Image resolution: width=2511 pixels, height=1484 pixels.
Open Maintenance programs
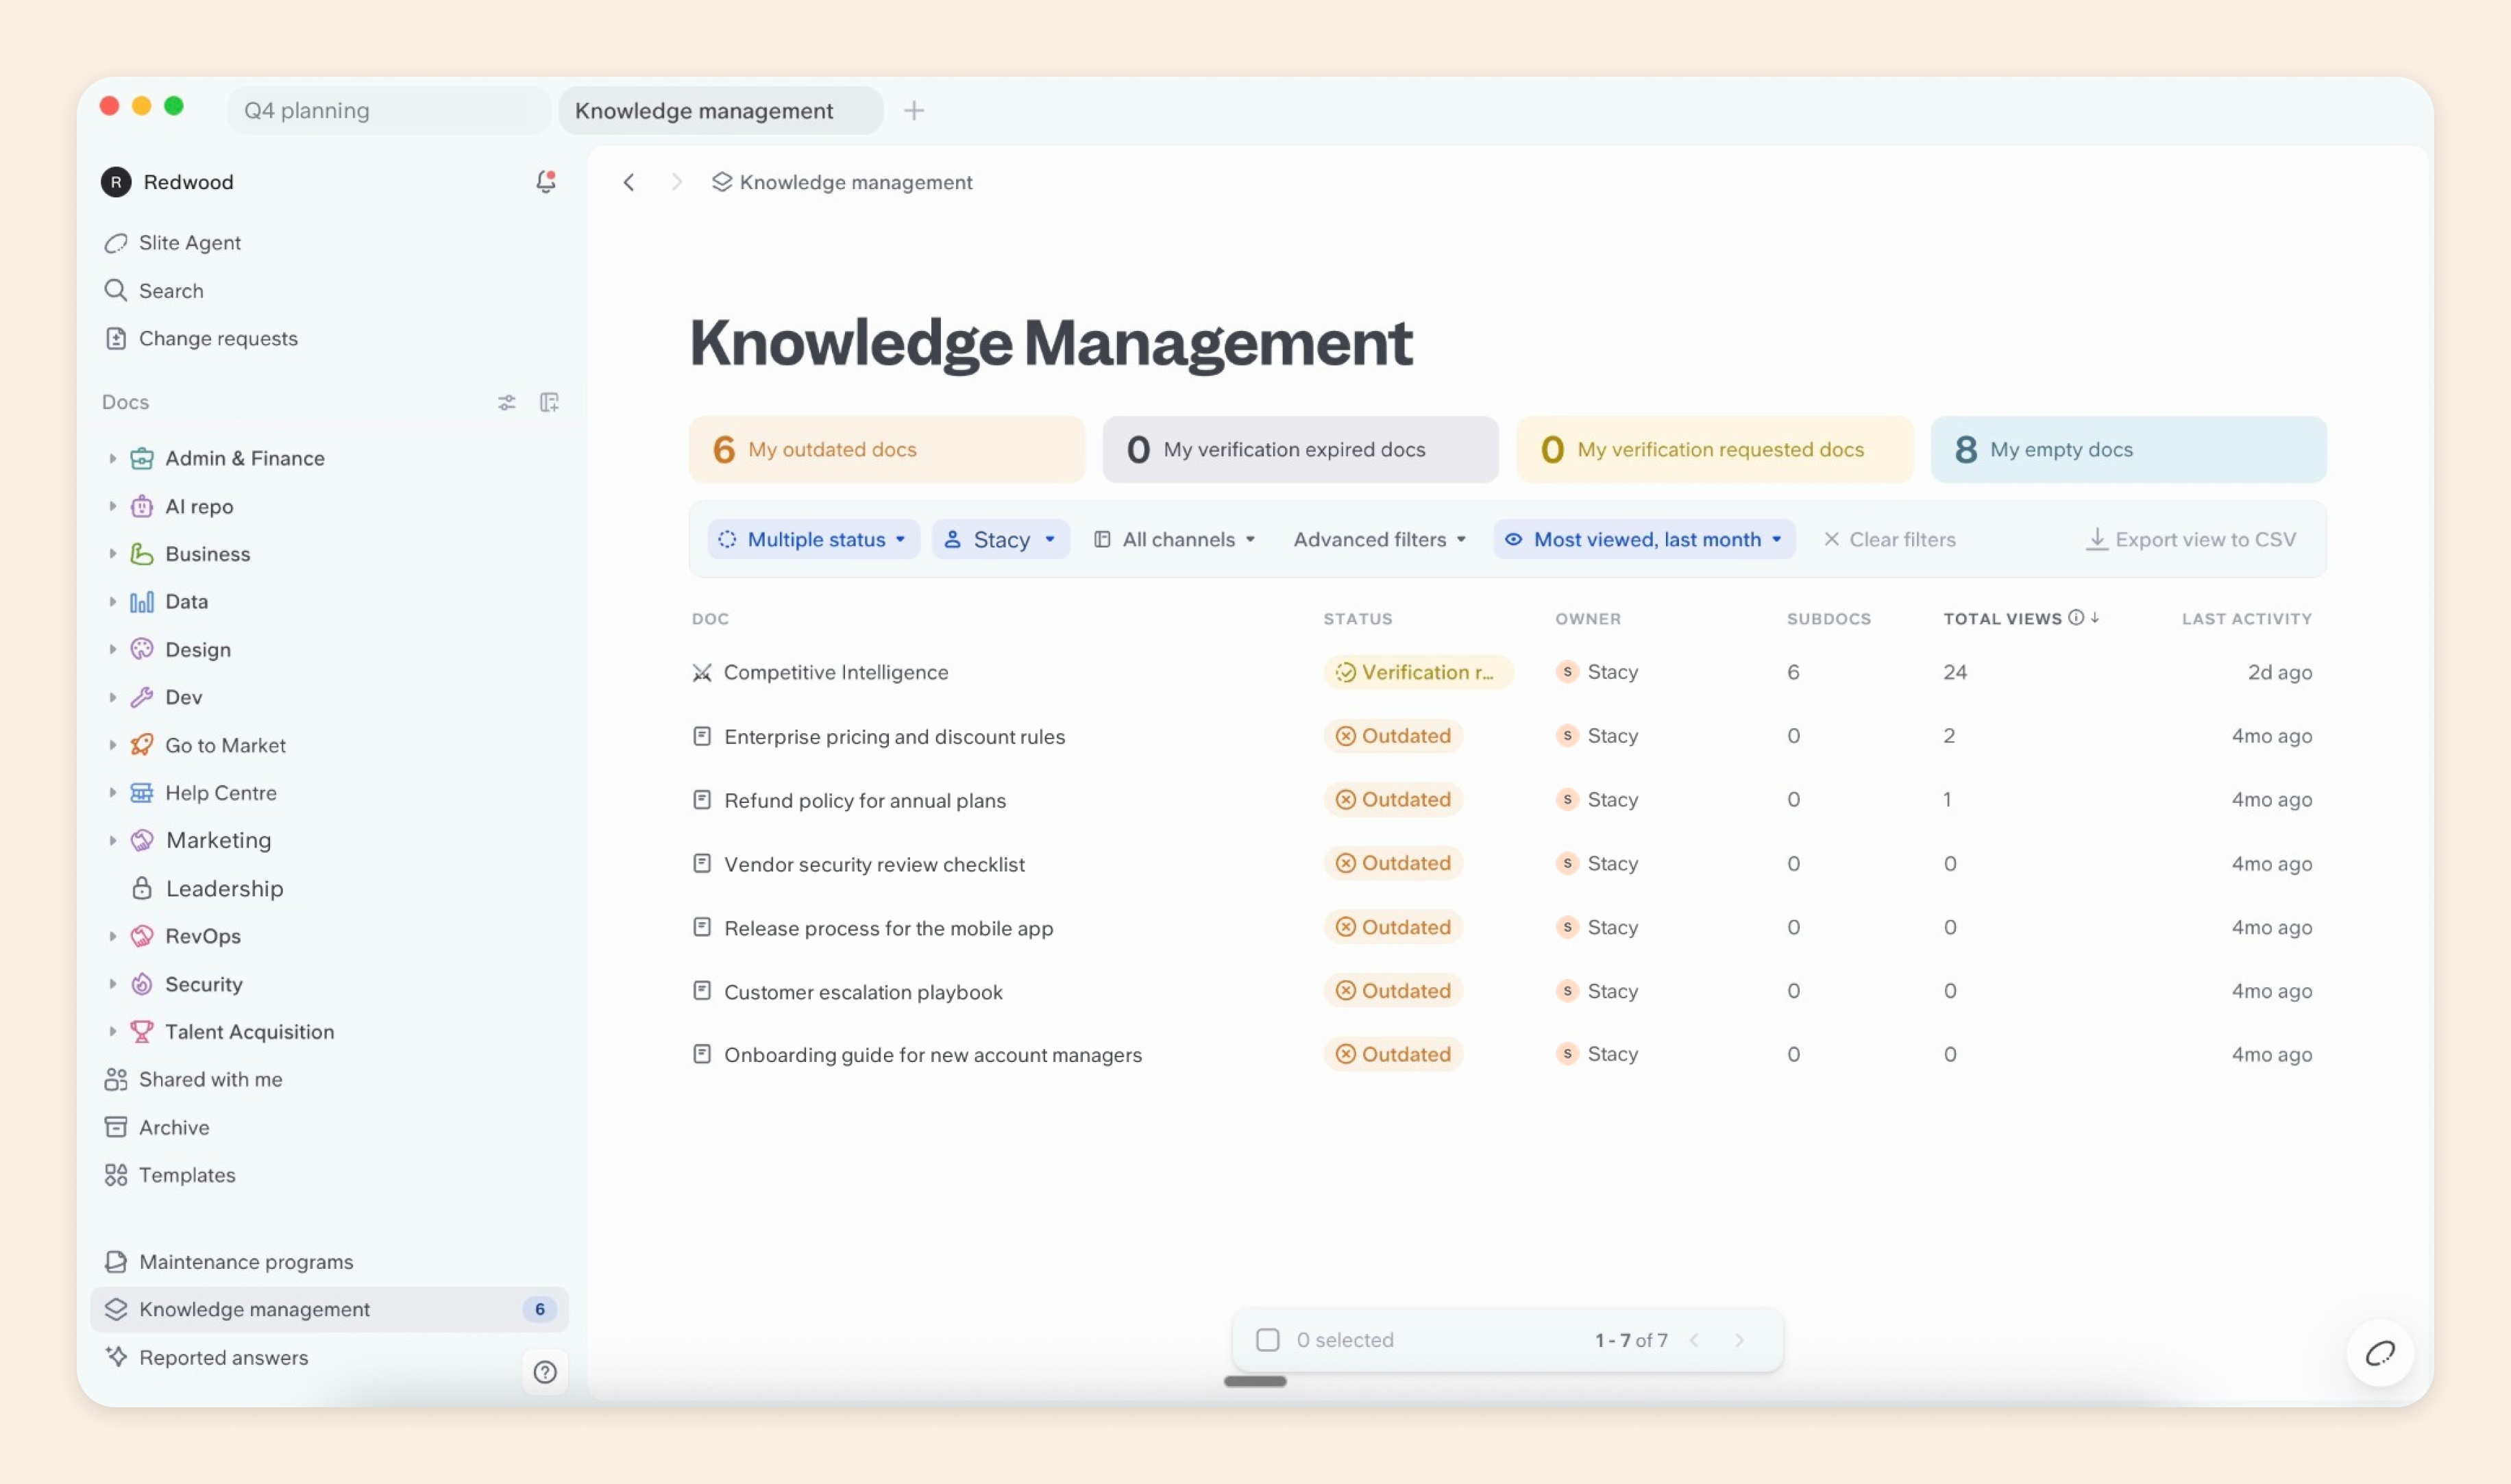coord(228,1262)
